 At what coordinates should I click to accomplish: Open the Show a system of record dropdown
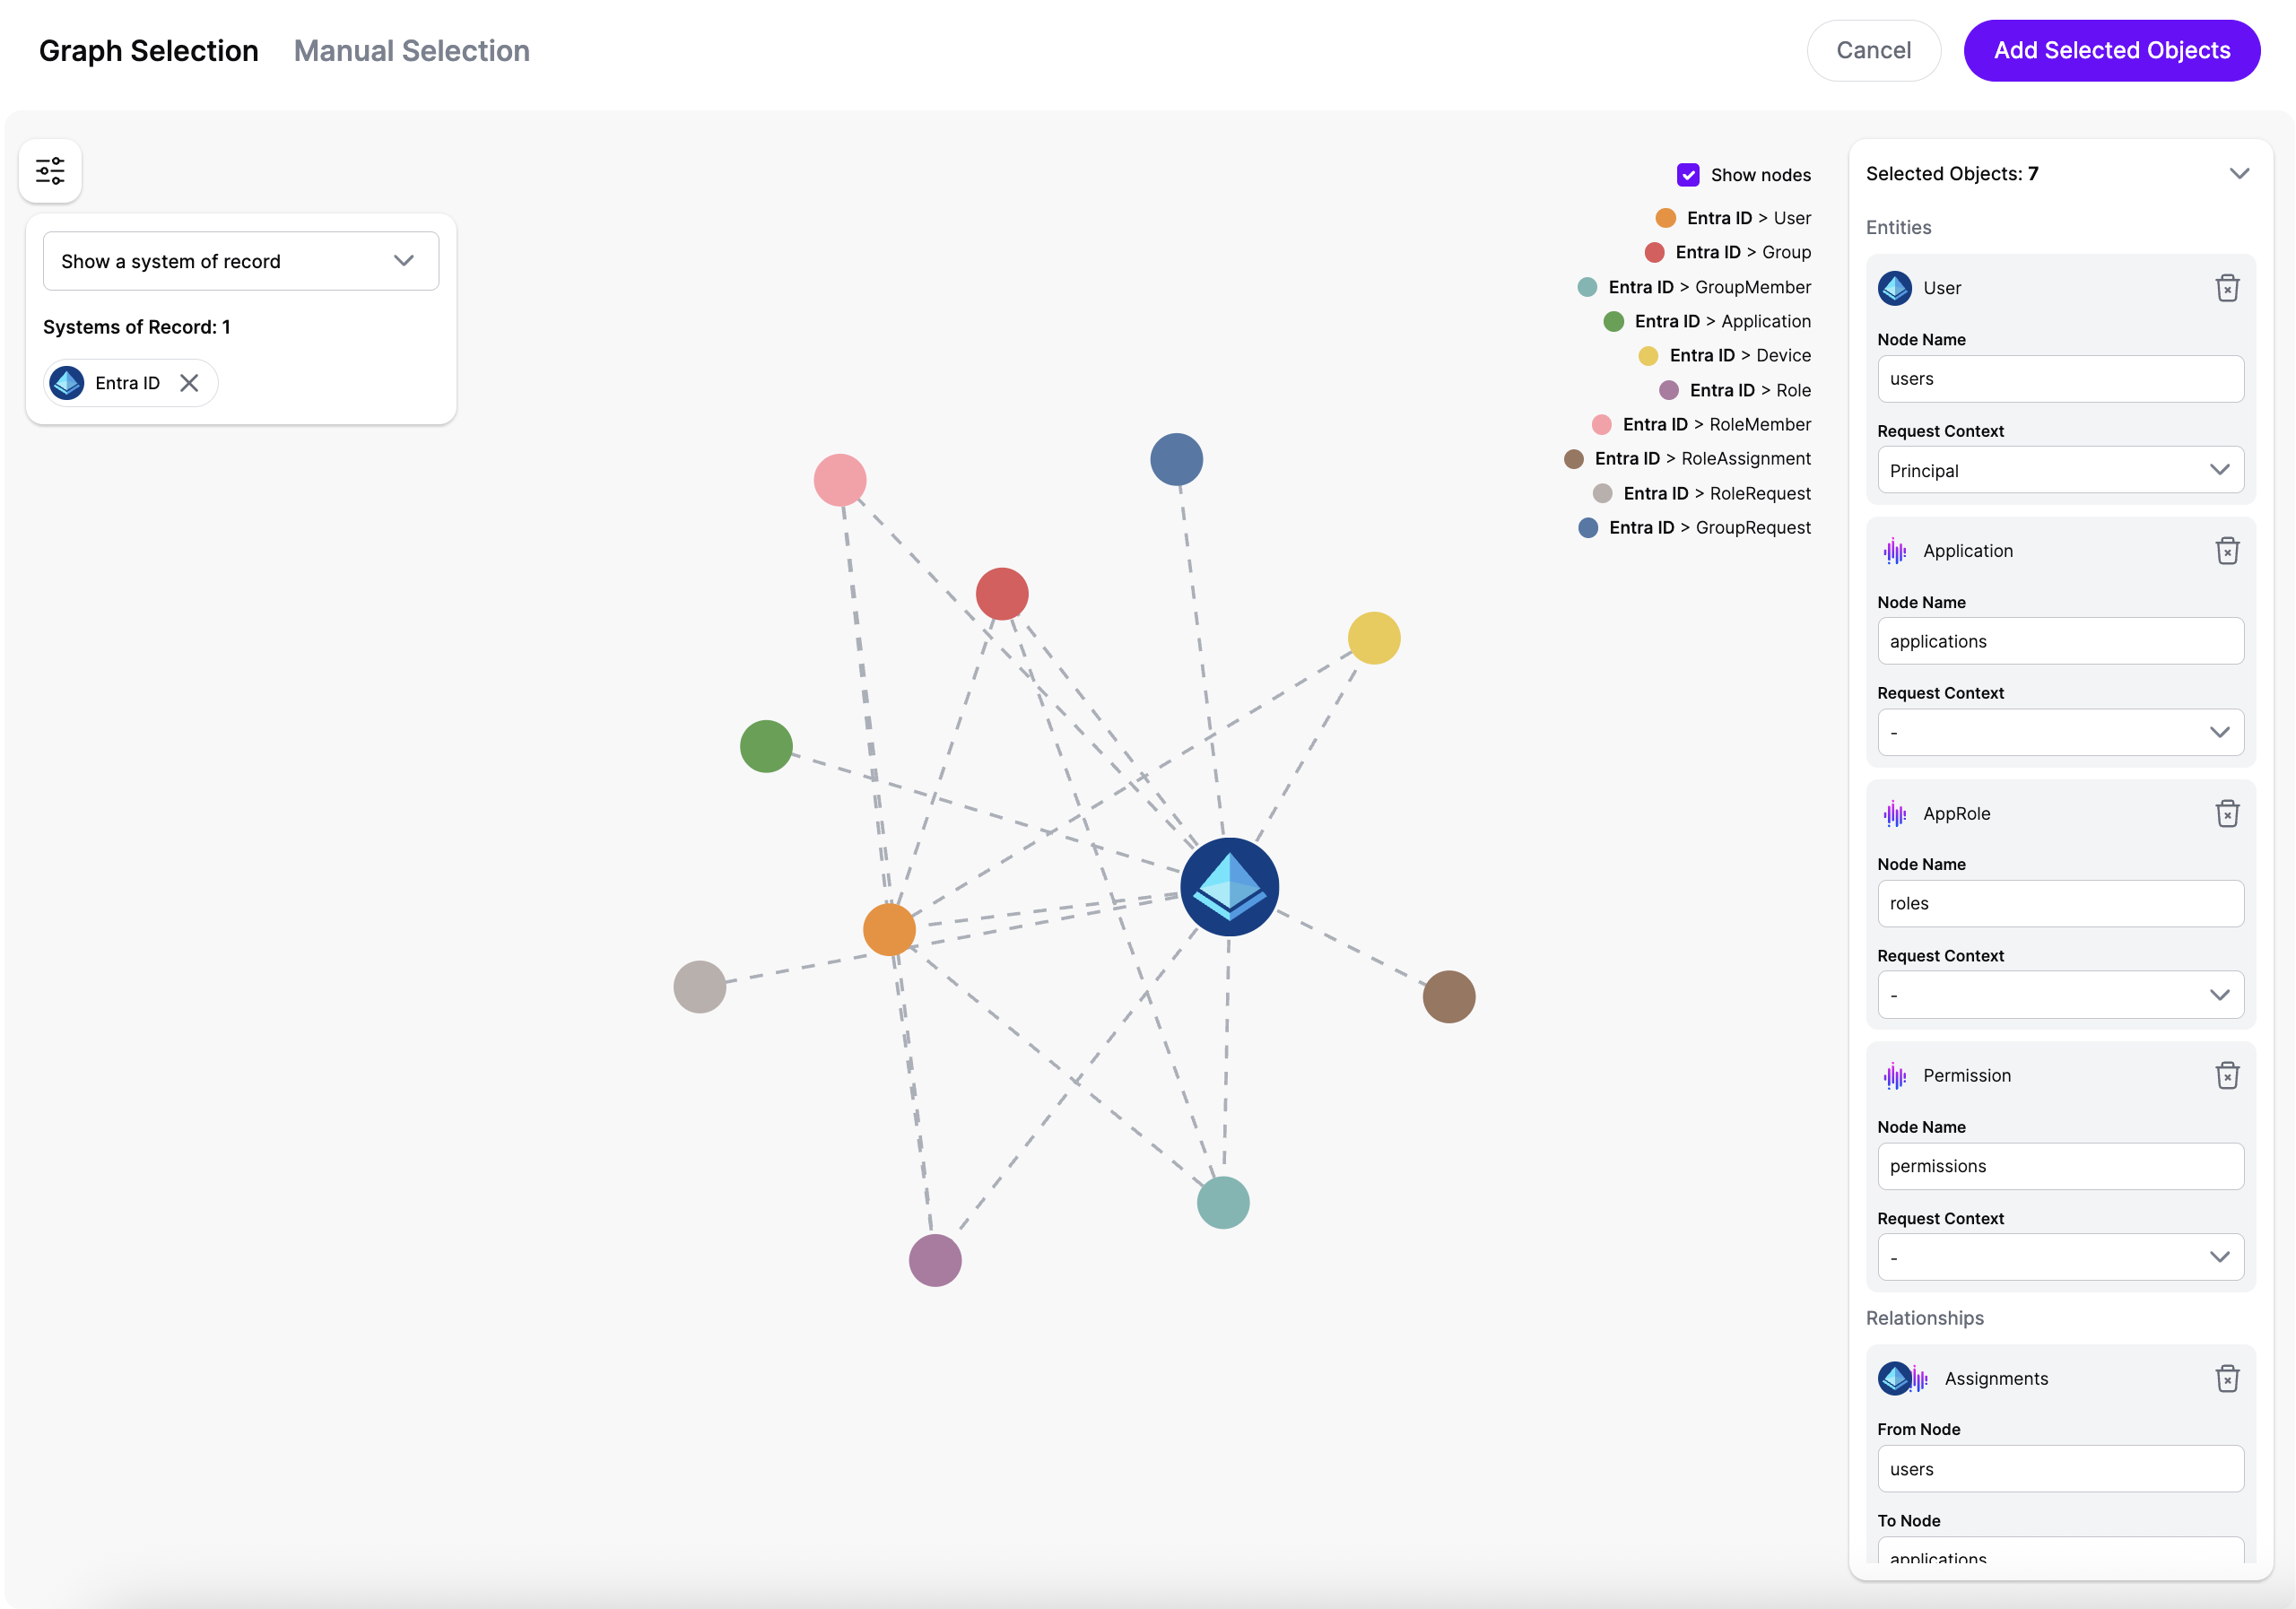click(241, 261)
